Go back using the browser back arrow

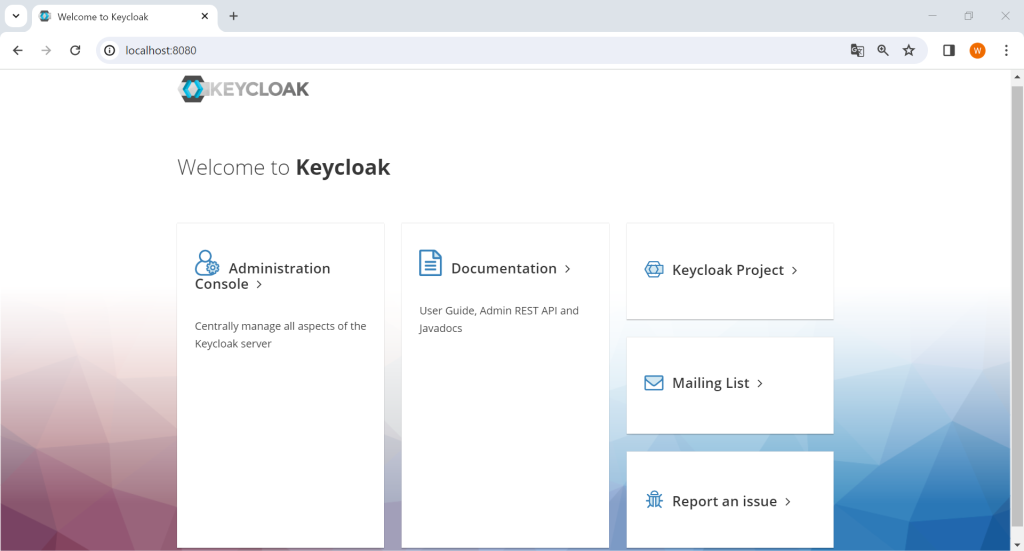pyautogui.click(x=18, y=50)
